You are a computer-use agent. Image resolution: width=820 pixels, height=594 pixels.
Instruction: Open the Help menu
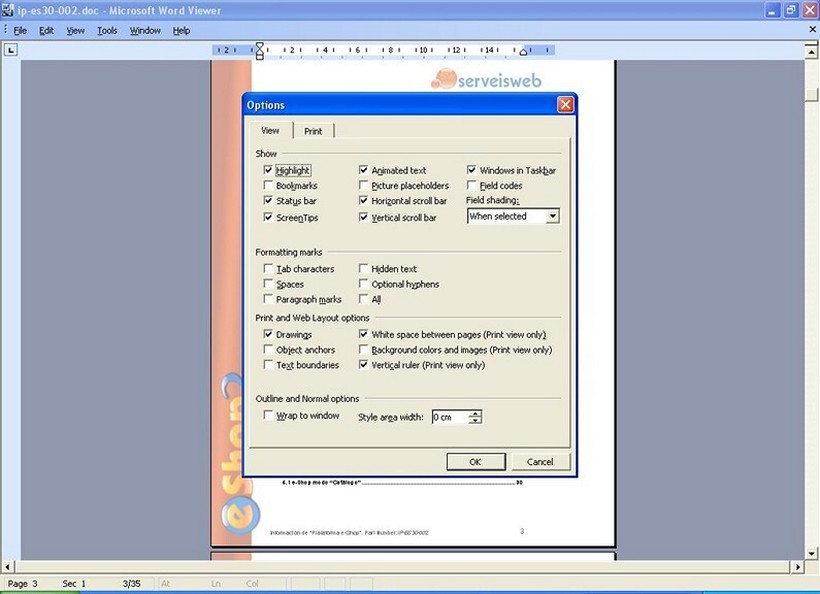tap(181, 30)
